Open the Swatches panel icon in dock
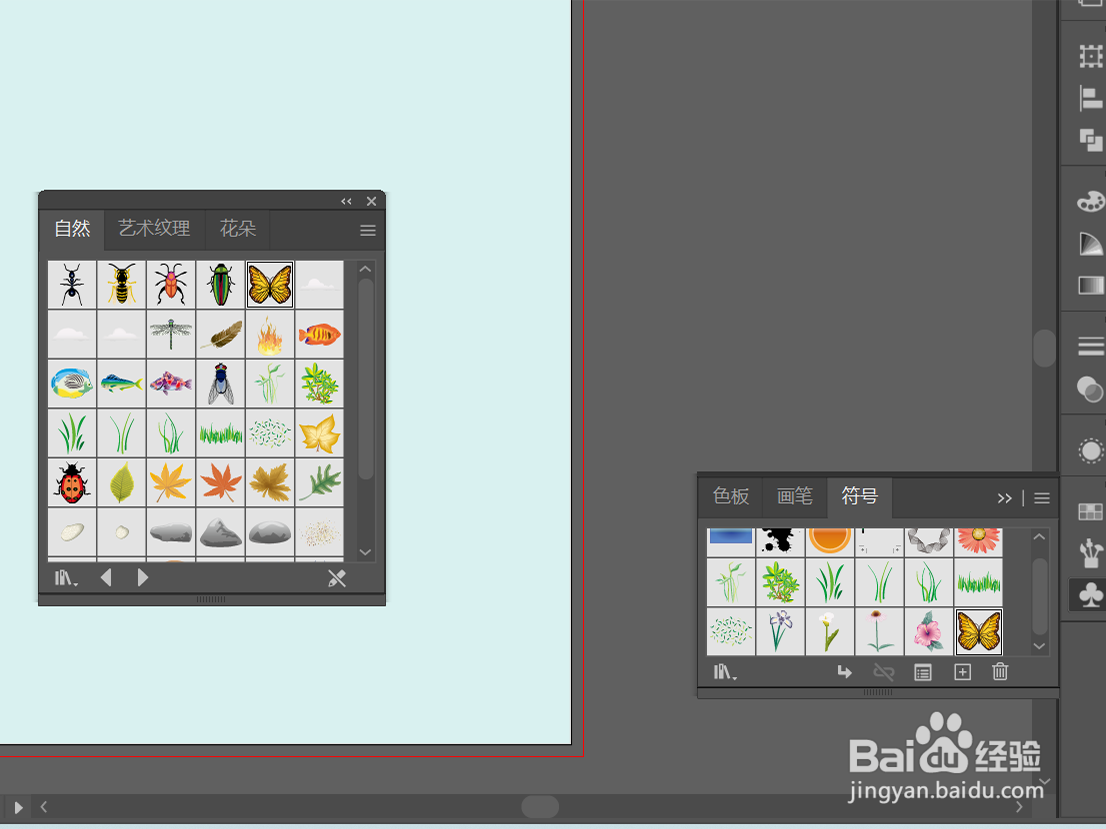 [x=1090, y=512]
